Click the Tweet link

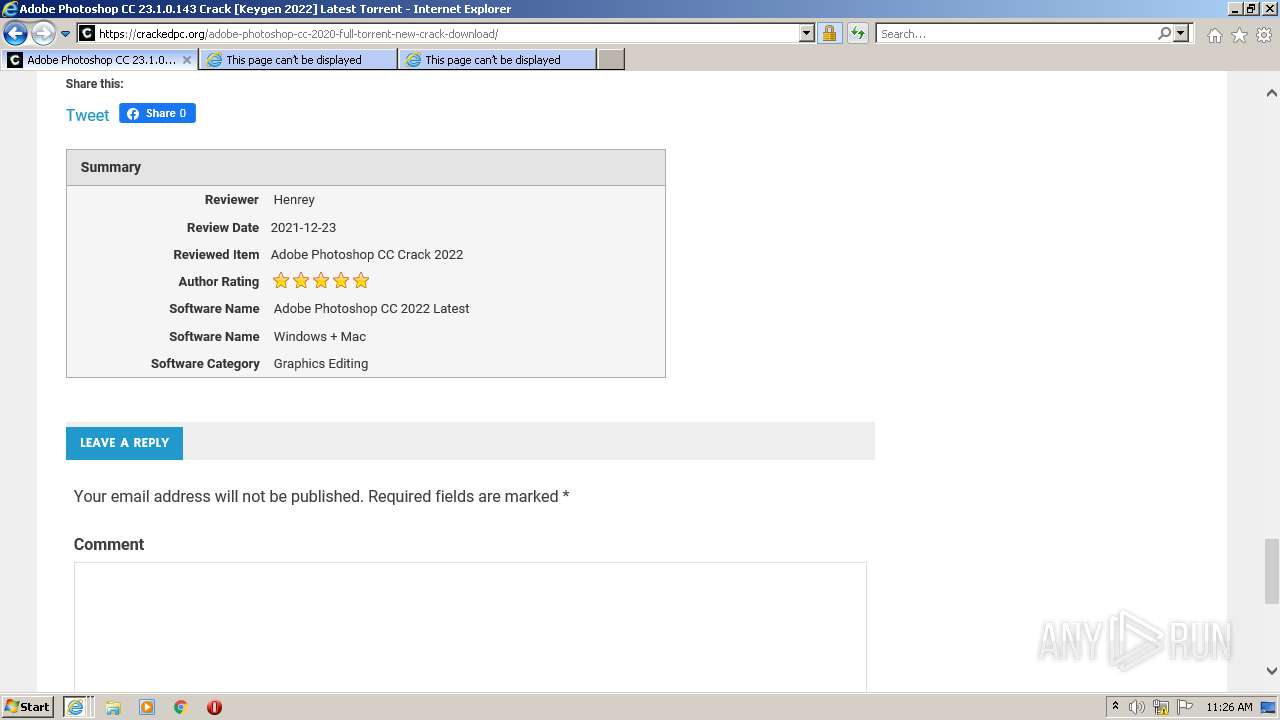pyautogui.click(x=87, y=115)
